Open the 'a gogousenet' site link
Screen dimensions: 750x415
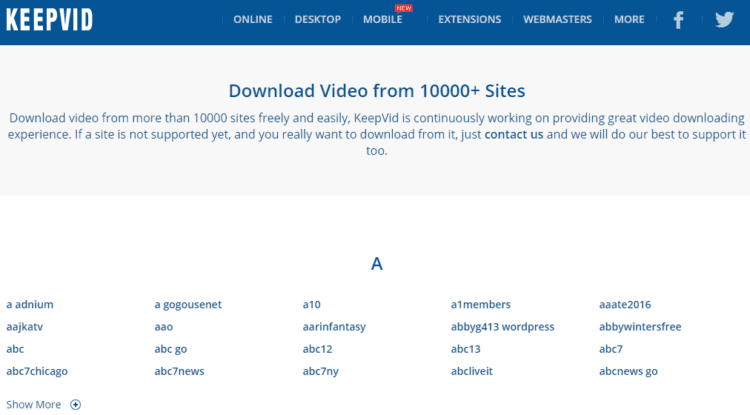click(188, 305)
